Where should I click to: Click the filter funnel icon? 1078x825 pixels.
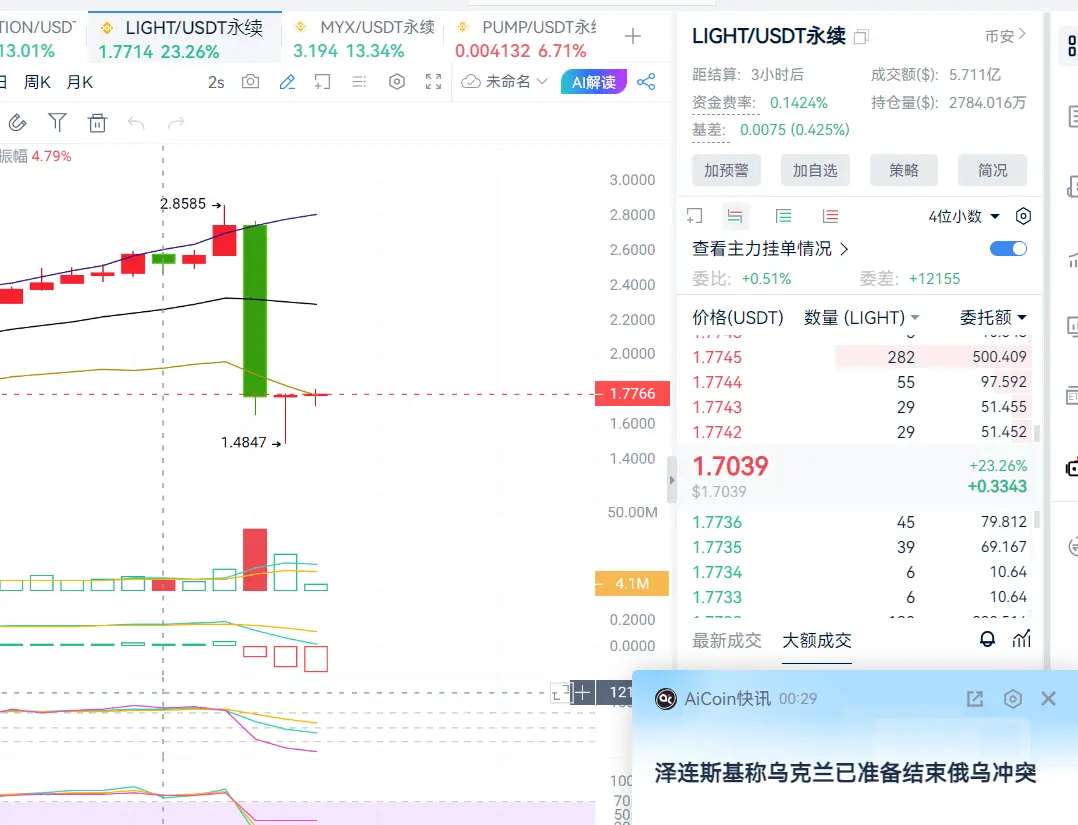coord(57,122)
